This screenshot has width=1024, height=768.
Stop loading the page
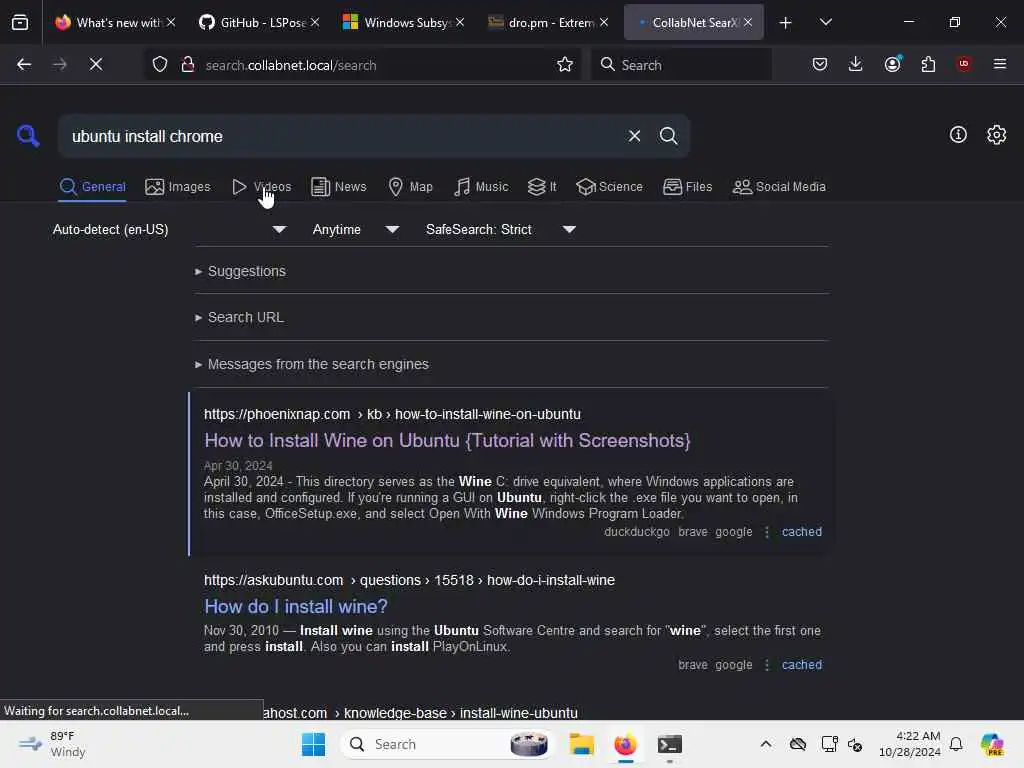96,64
